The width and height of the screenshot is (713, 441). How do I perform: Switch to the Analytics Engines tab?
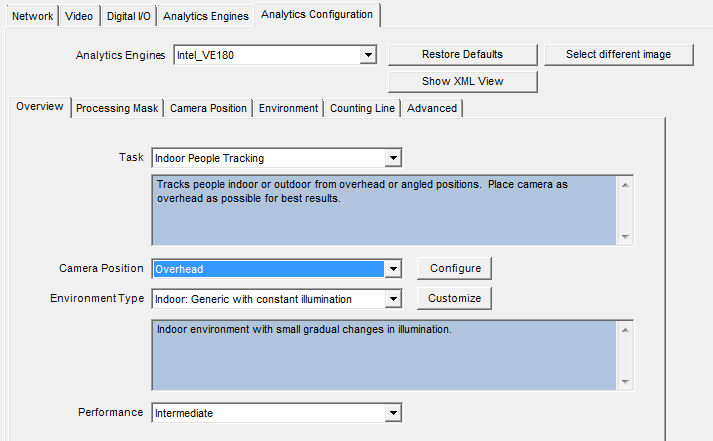pyautogui.click(x=206, y=17)
